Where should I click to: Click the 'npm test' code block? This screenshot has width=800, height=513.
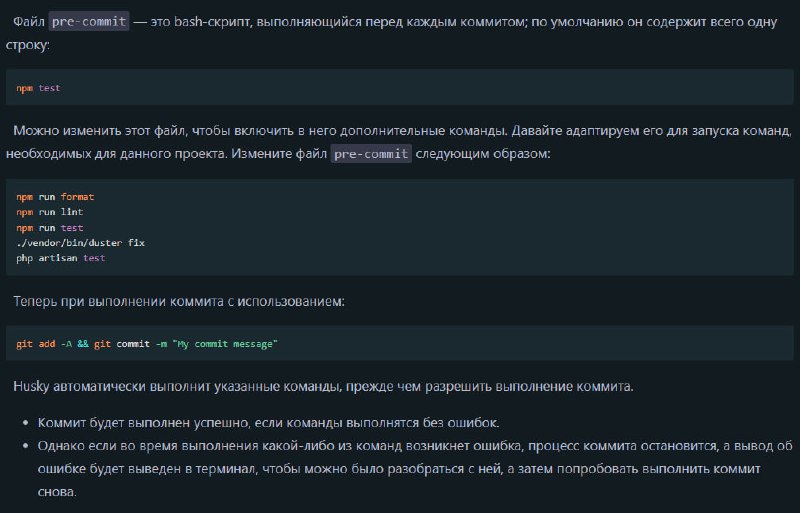click(x=399, y=87)
